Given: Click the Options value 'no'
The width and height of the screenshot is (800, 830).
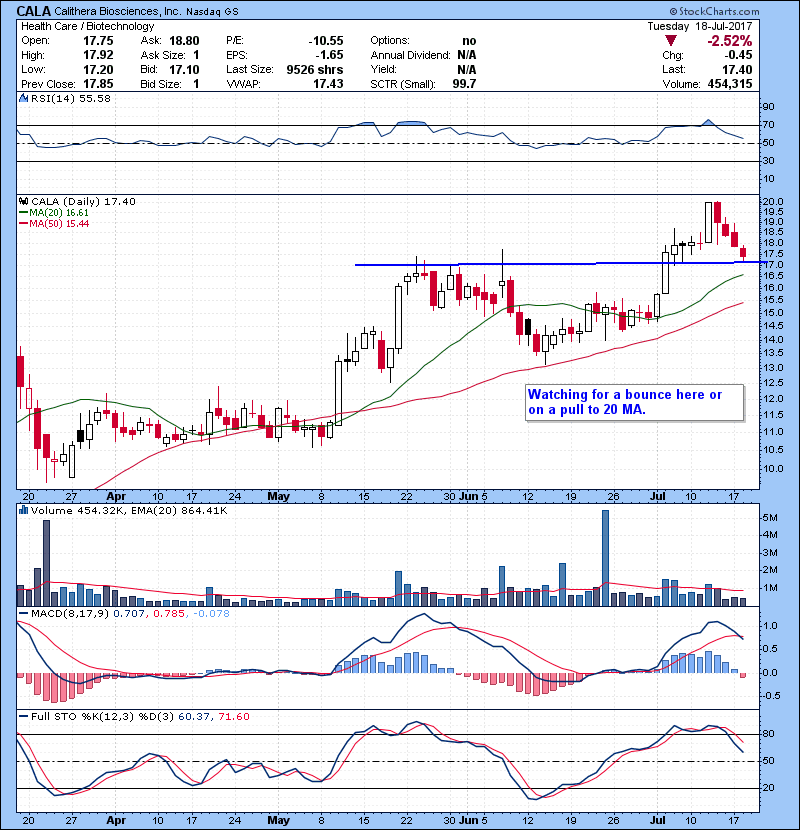Looking at the screenshot, I should pyautogui.click(x=469, y=41).
